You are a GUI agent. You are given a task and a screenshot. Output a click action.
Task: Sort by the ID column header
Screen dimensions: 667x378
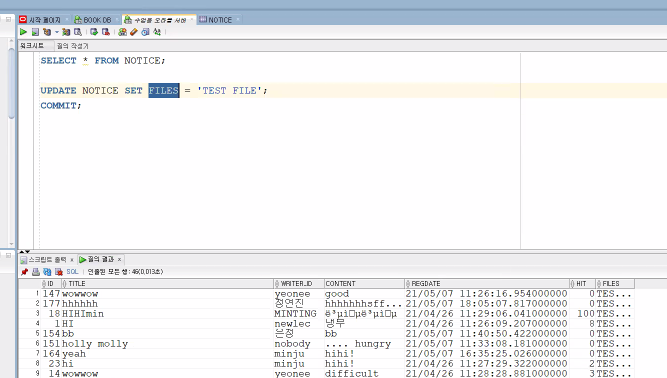(x=50, y=284)
